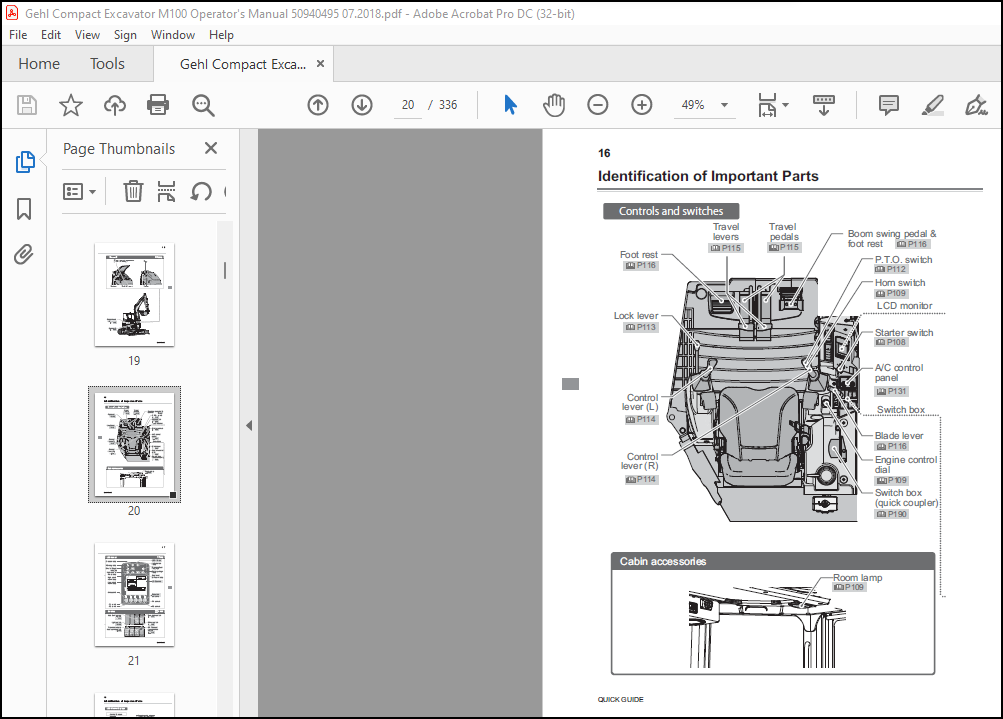Click the fit page scrolling icon
This screenshot has width=1003, height=719.
(767, 105)
